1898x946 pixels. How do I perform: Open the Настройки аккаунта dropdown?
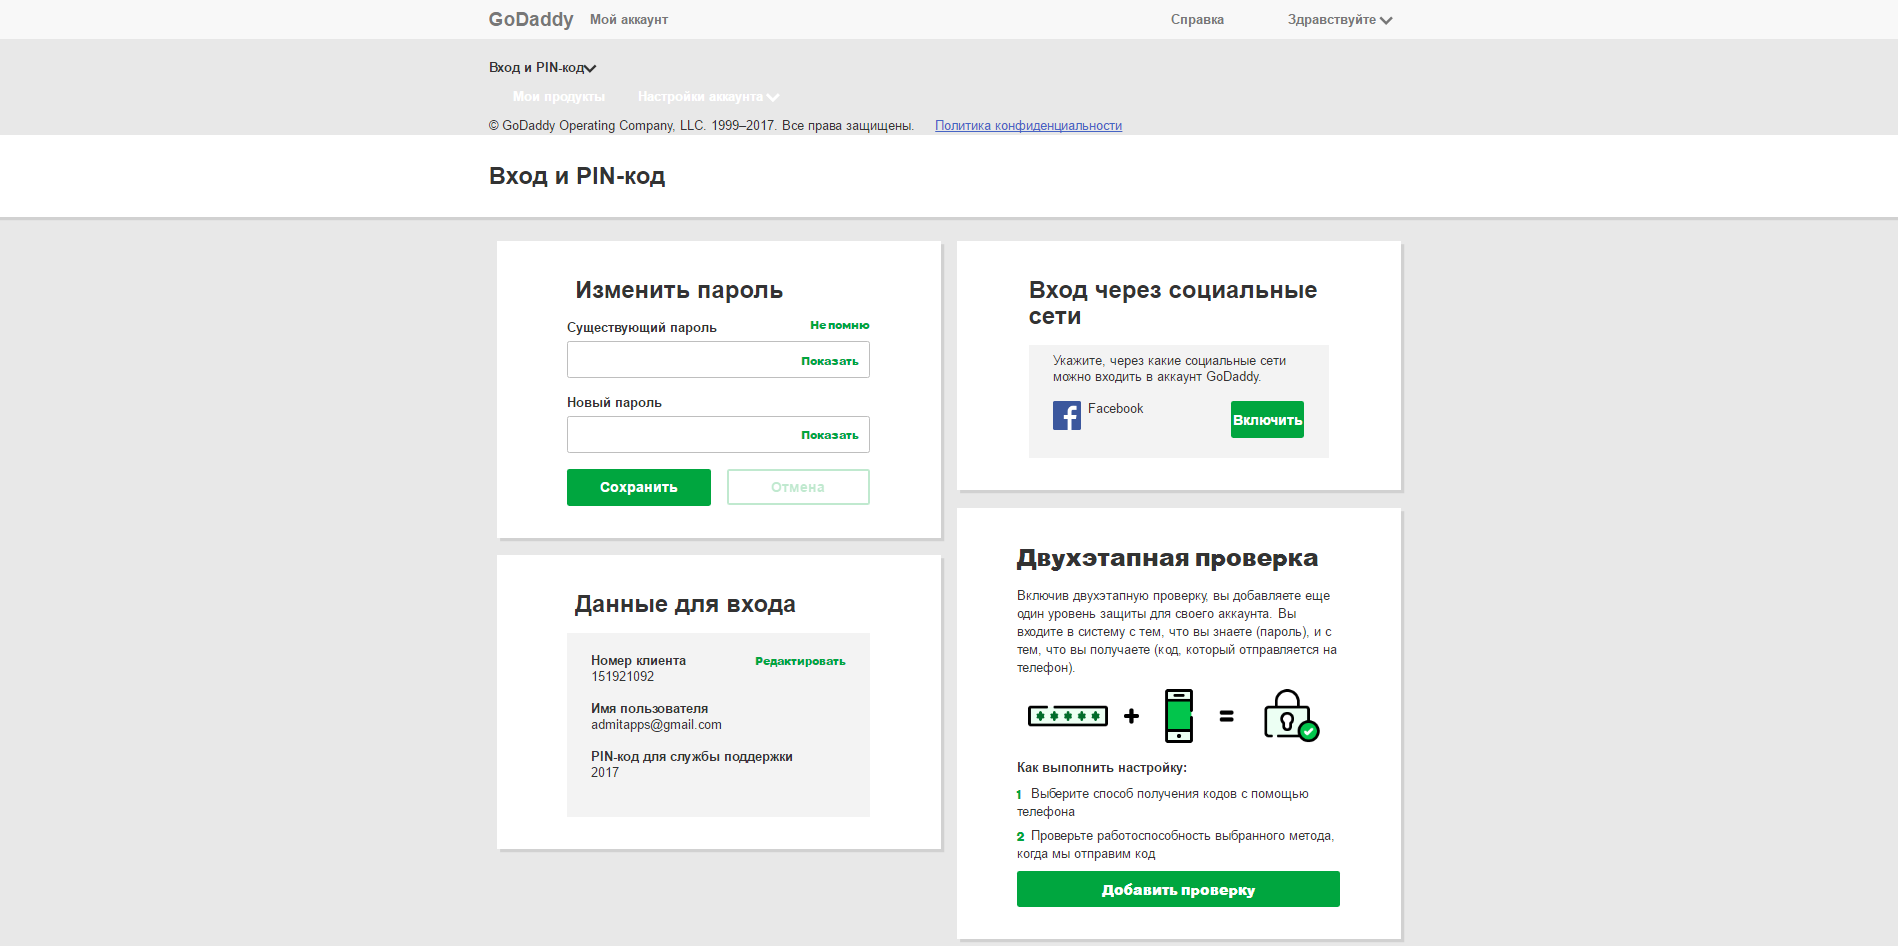coord(707,96)
